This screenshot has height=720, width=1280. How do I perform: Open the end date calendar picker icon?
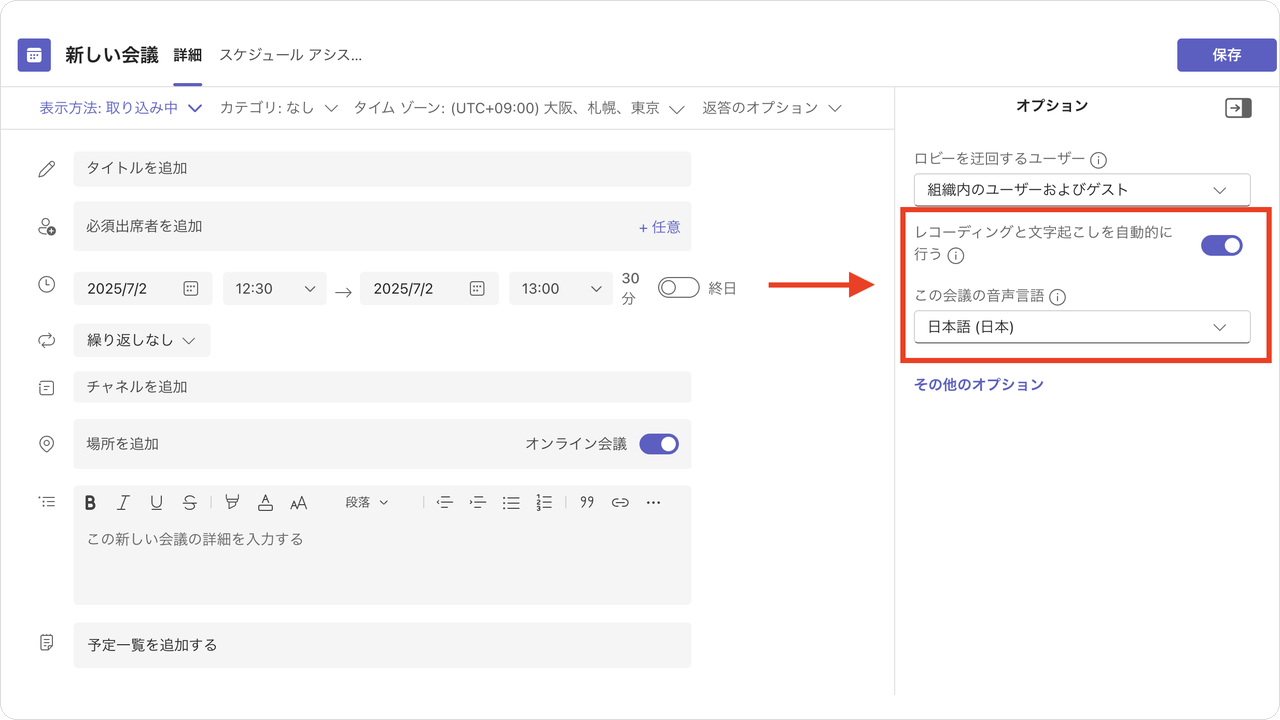click(477, 289)
